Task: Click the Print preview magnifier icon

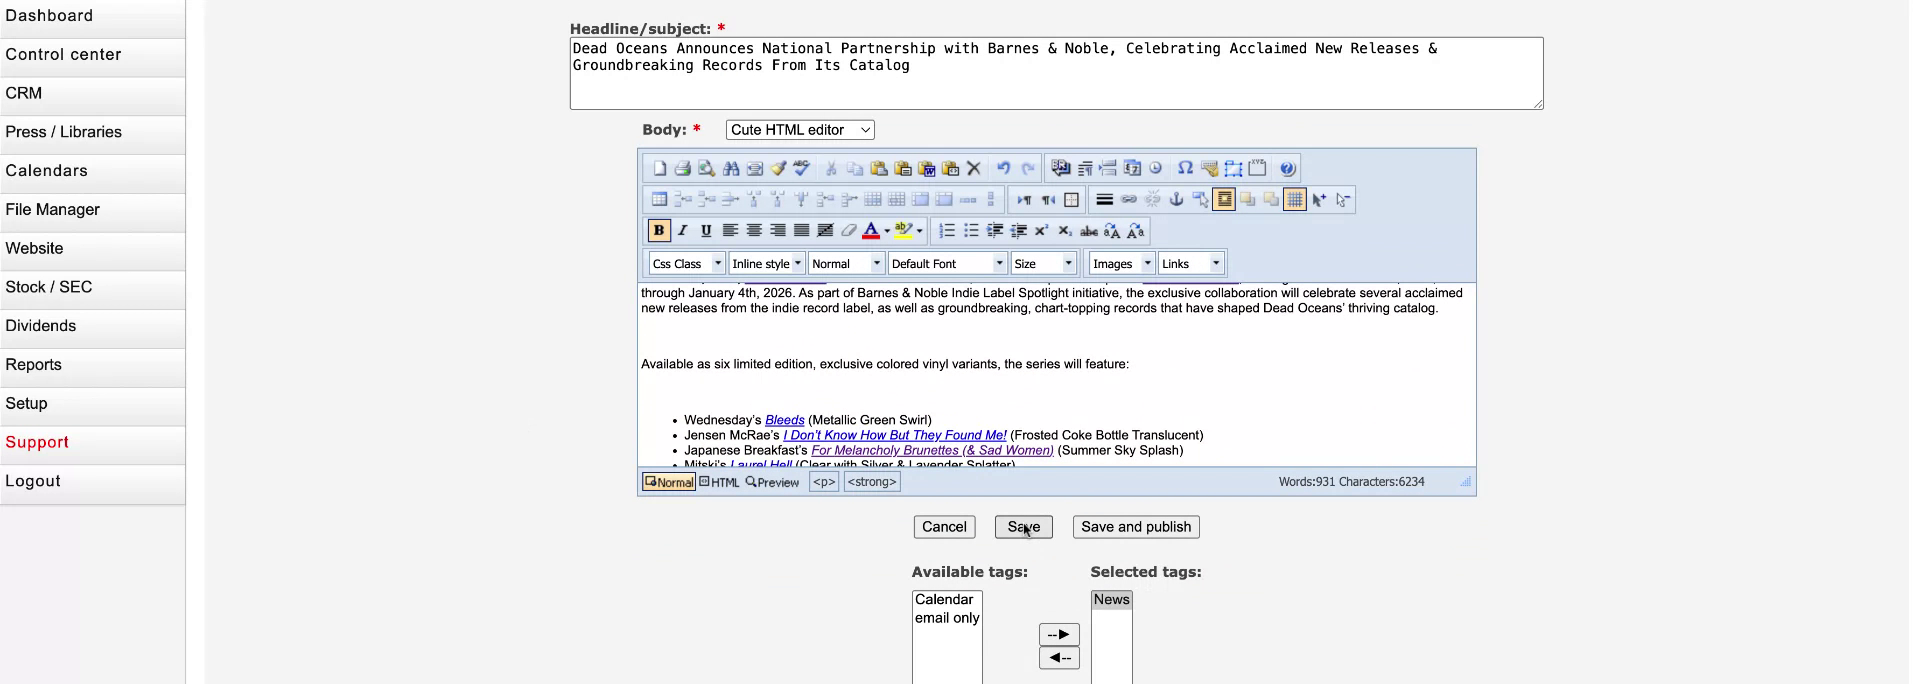Action: tap(706, 168)
